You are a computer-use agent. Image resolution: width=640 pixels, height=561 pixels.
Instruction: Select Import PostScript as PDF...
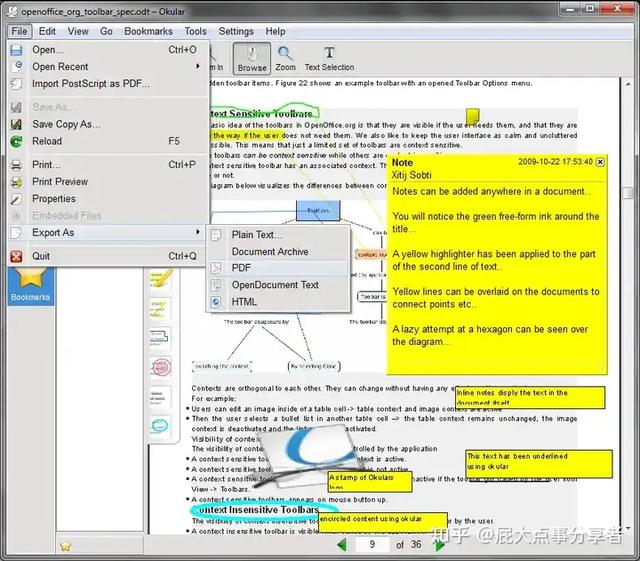[x=108, y=84]
